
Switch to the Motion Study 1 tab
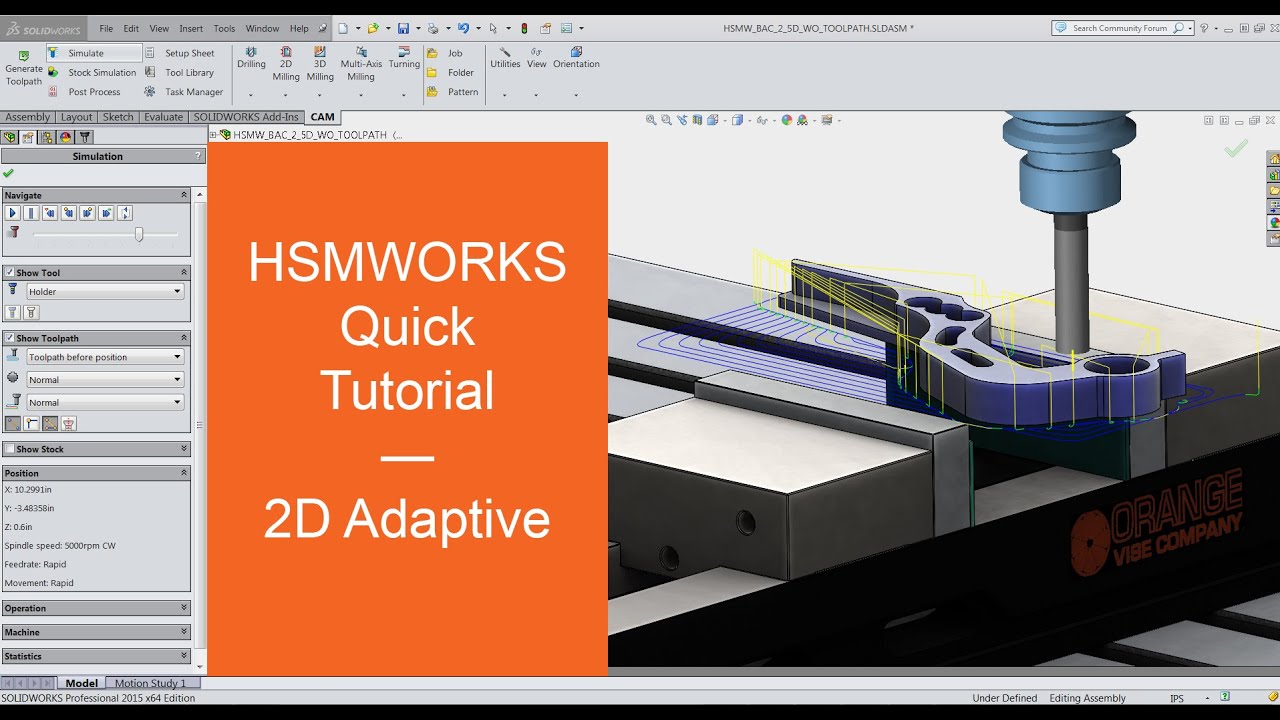tap(150, 683)
